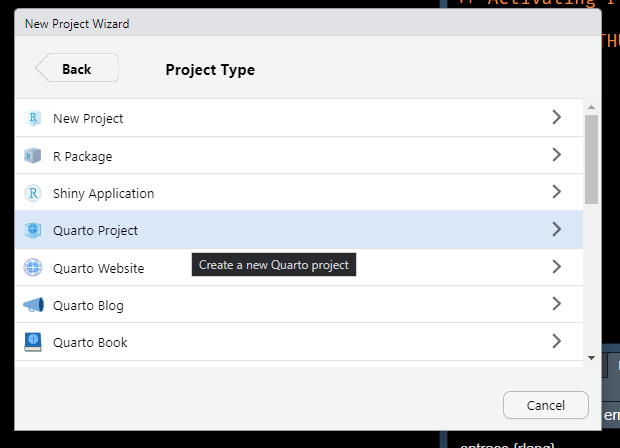Click the Project Type heading

pyautogui.click(x=210, y=70)
